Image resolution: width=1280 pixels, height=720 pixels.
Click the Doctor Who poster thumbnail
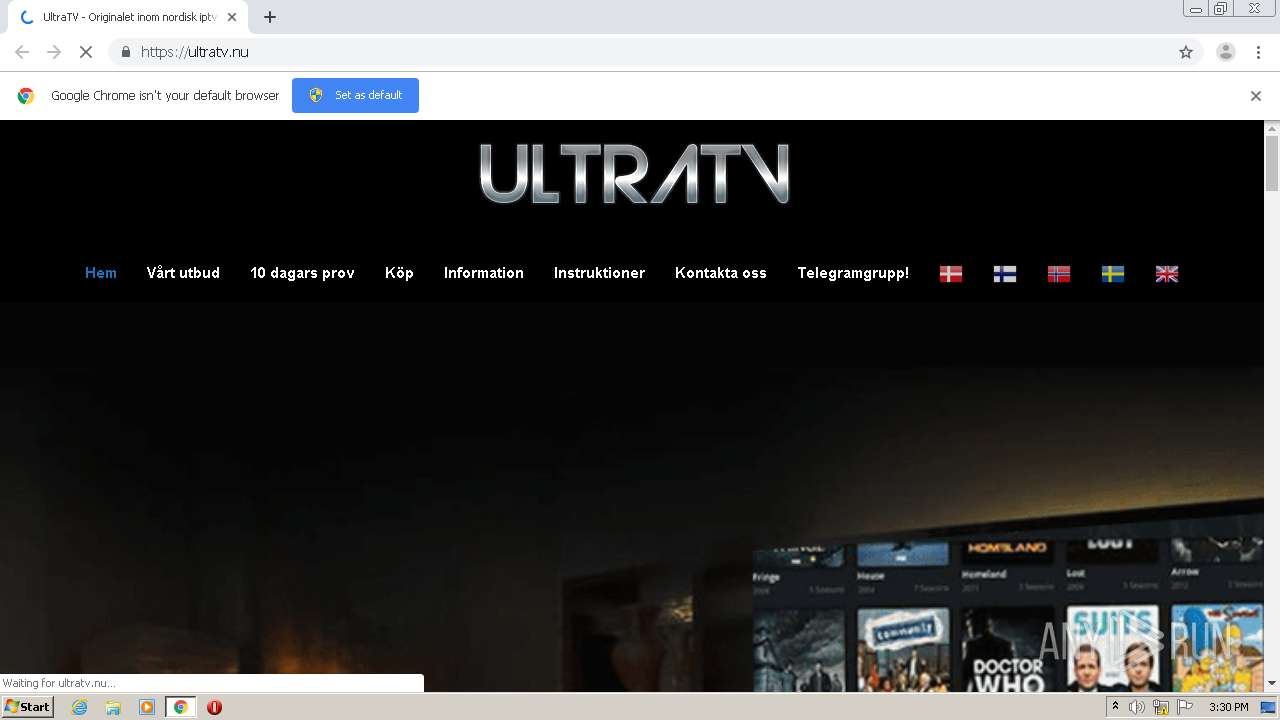[1007, 650]
